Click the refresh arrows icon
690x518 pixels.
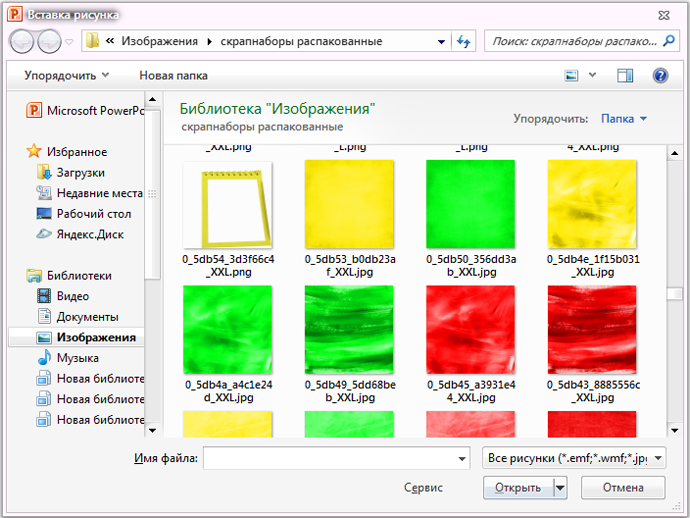click(463, 41)
